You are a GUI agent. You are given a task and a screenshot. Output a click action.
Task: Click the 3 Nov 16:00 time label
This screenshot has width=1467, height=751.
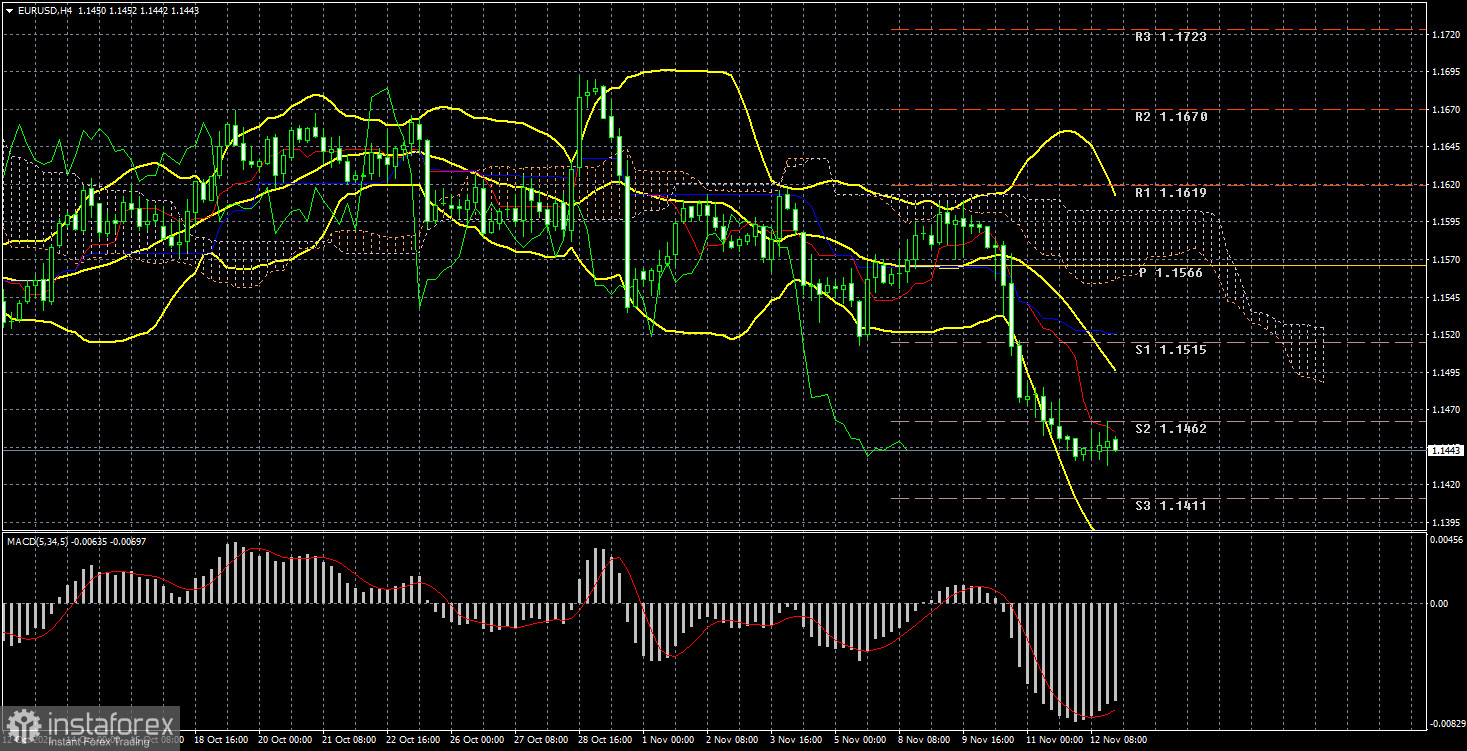pyautogui.click(x=795, y=741)
